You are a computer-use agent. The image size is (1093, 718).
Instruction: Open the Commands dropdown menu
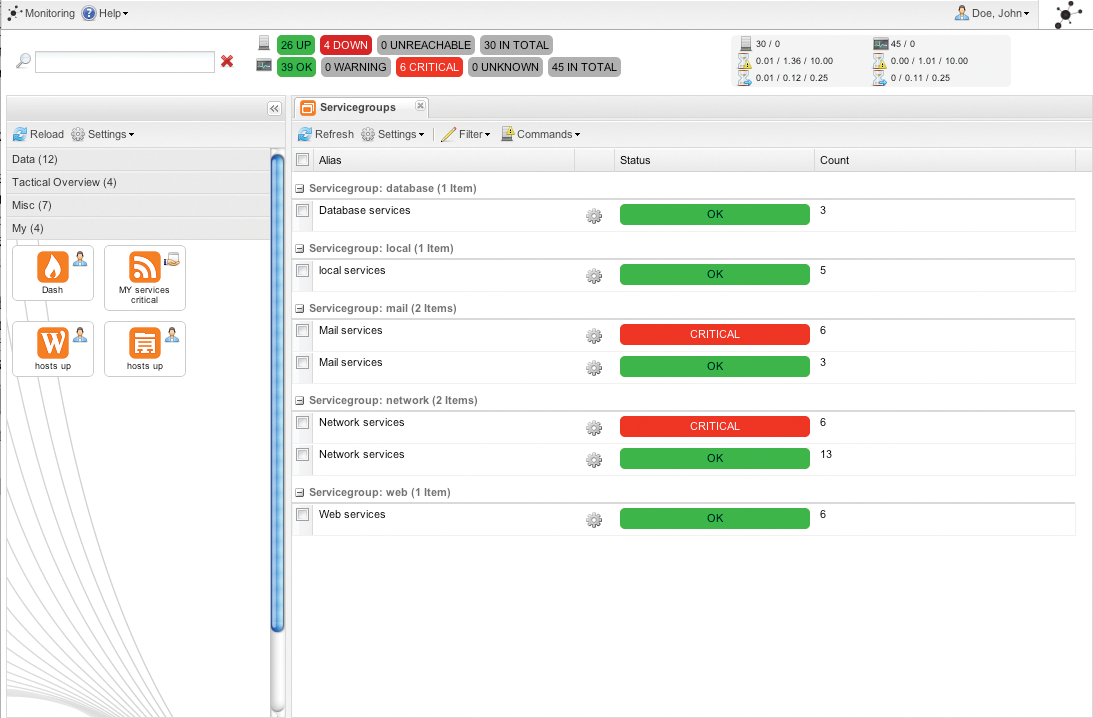[541, 134]
